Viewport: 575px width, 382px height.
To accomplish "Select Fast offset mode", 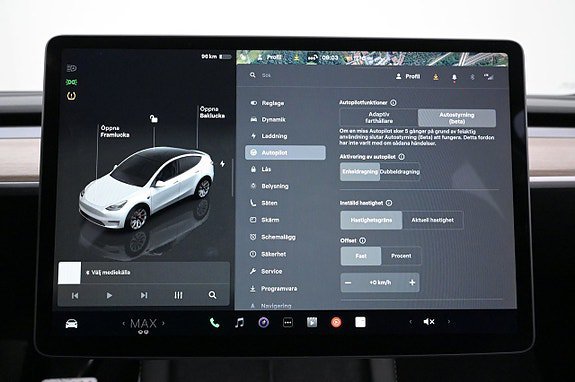I will click(x=361, y=256).
